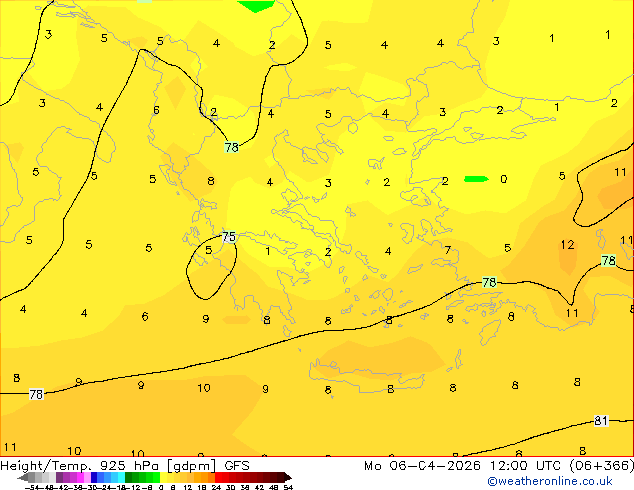Click the value '10' between two 9s
This screenshot has width=634, height=490.
click(203, 388)
